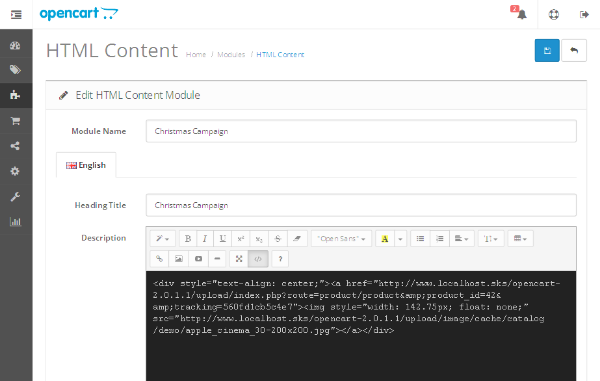
Task: Open the table insert dropdown
Action: [x=520, y=239]
